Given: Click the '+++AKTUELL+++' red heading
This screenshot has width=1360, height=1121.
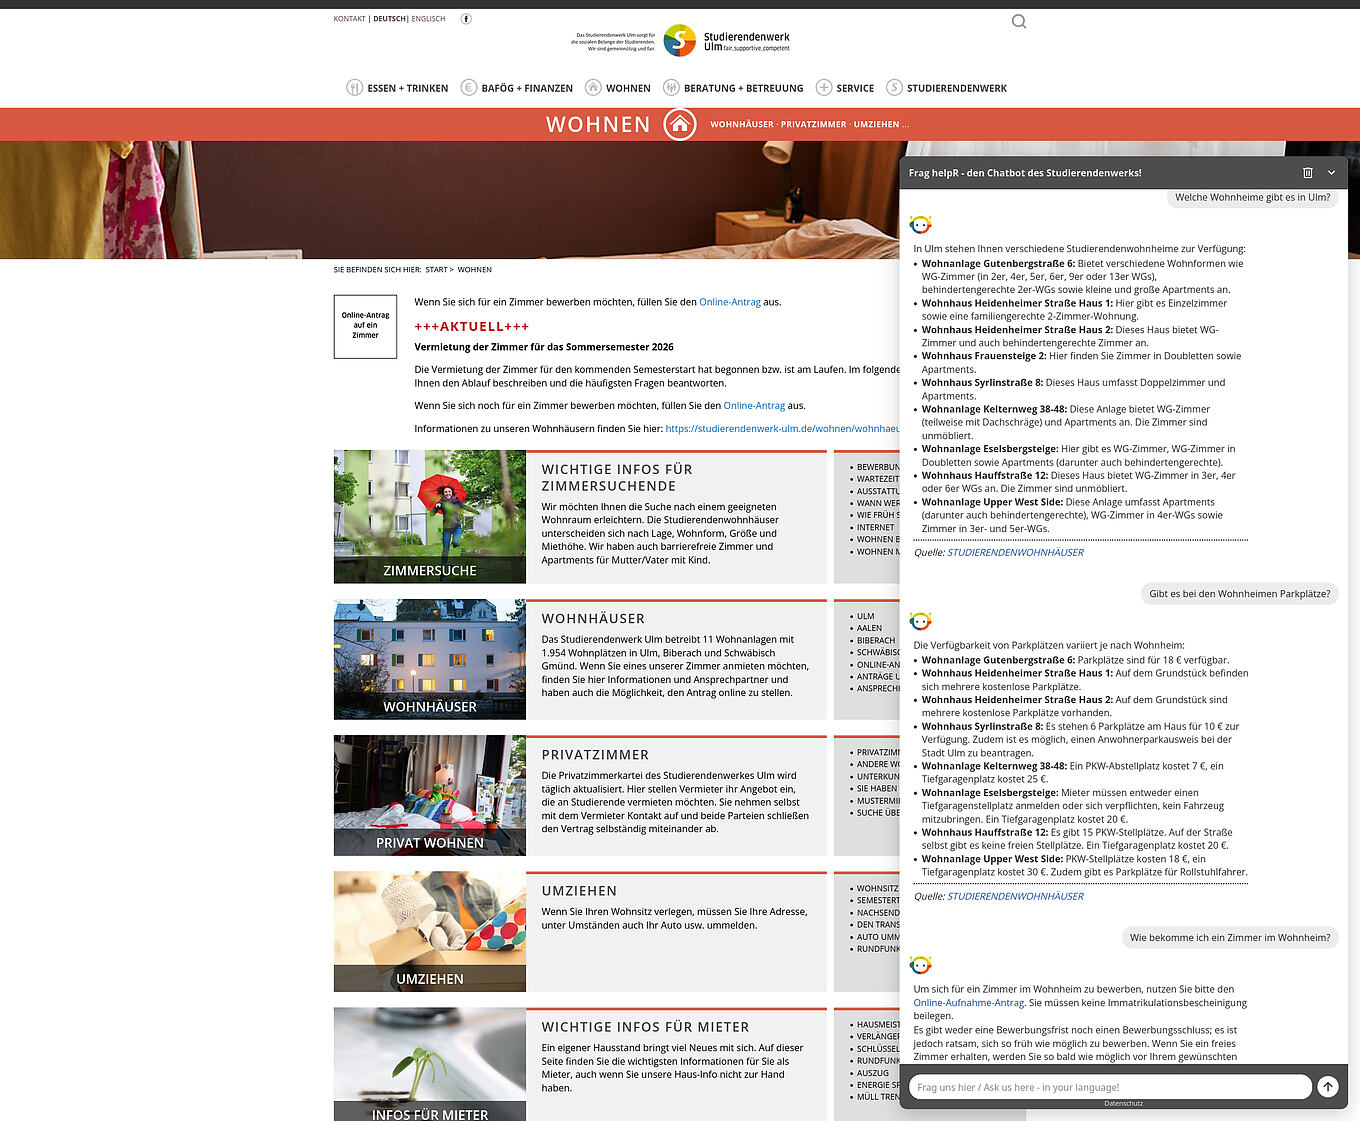Looking at the screenshot, I should pyautogui.click(x=472, y=327).
